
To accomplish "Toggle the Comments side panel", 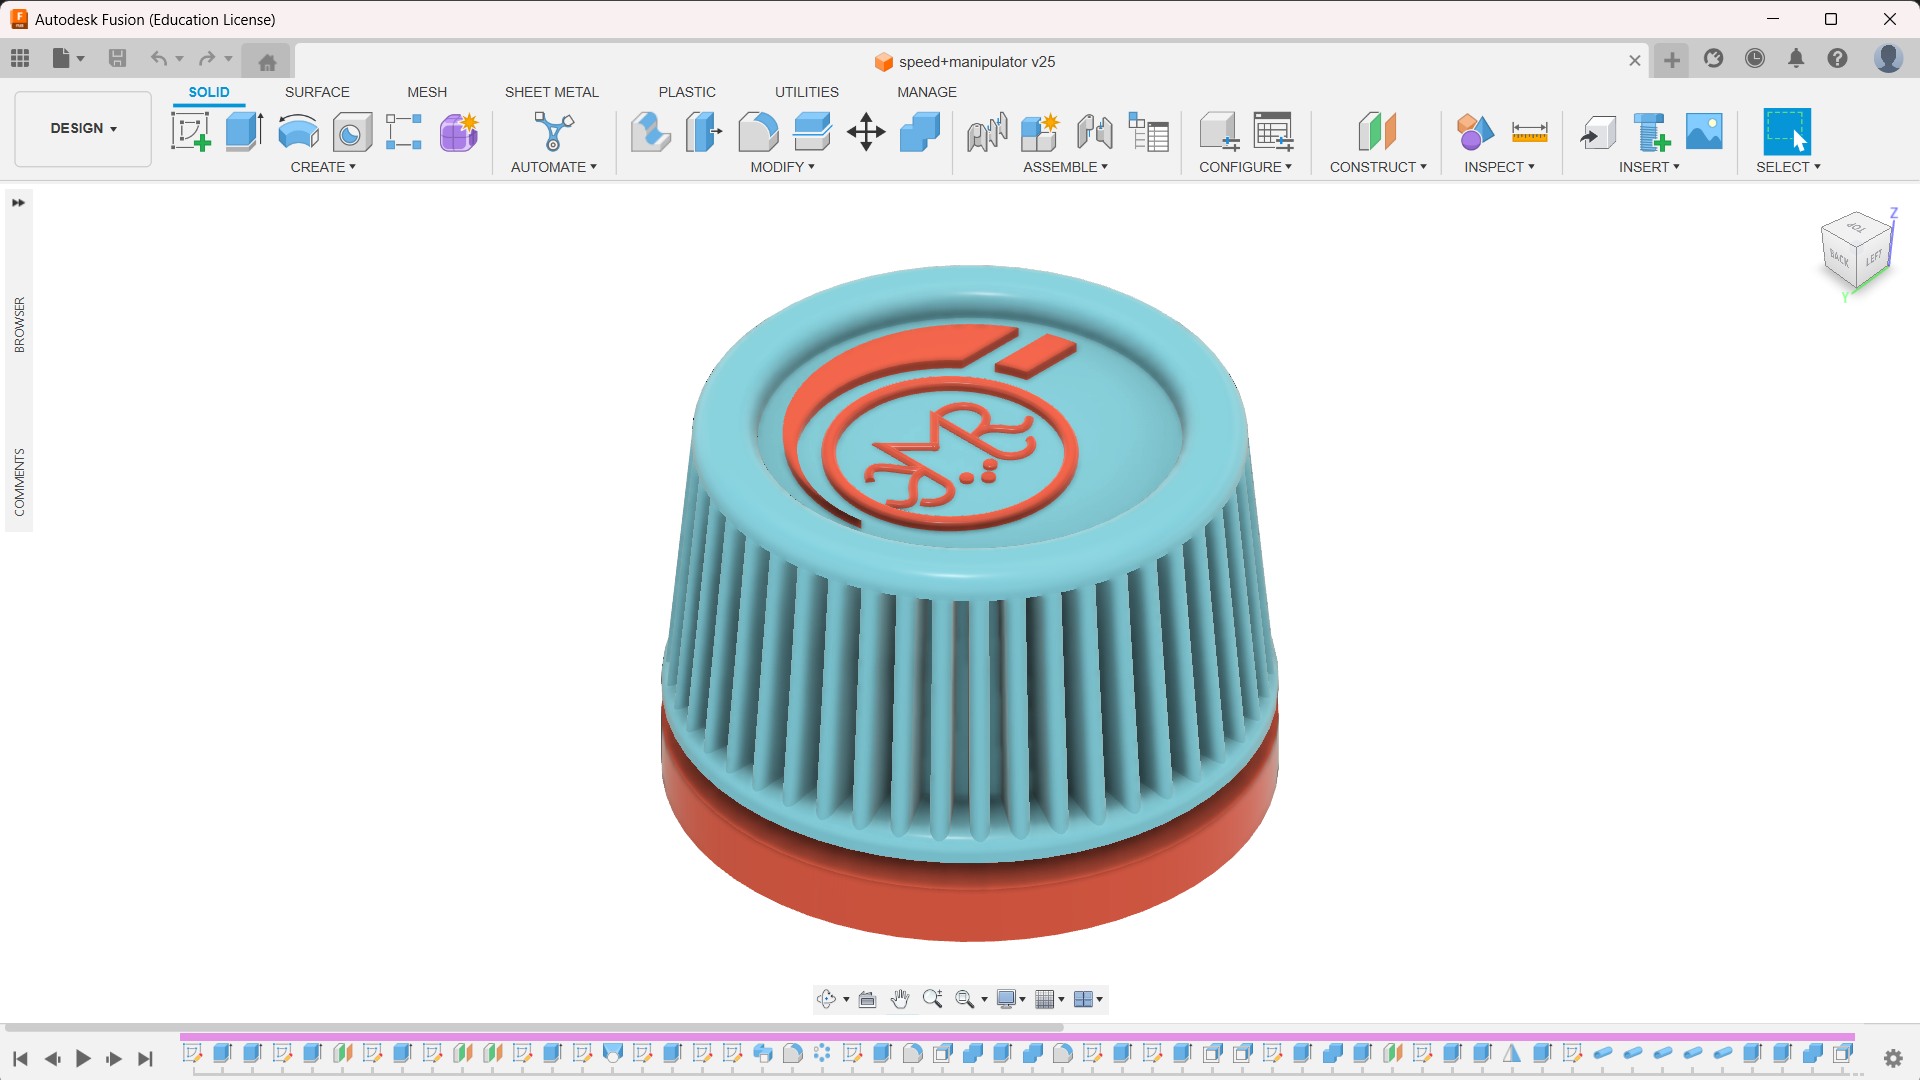I will (x=19, y=482).
